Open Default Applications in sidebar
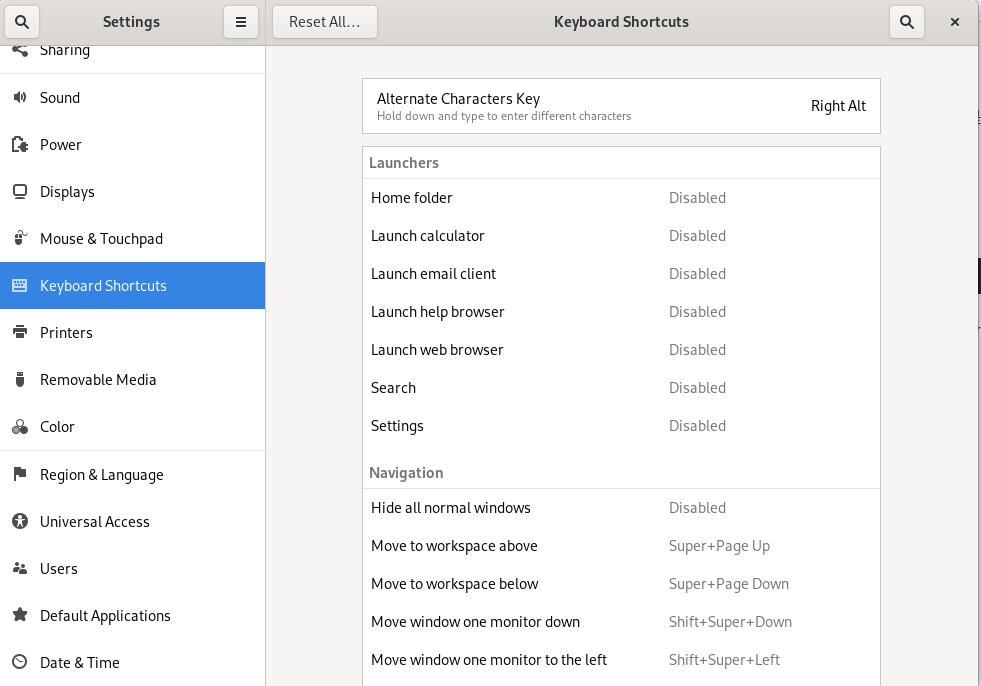 105,616
